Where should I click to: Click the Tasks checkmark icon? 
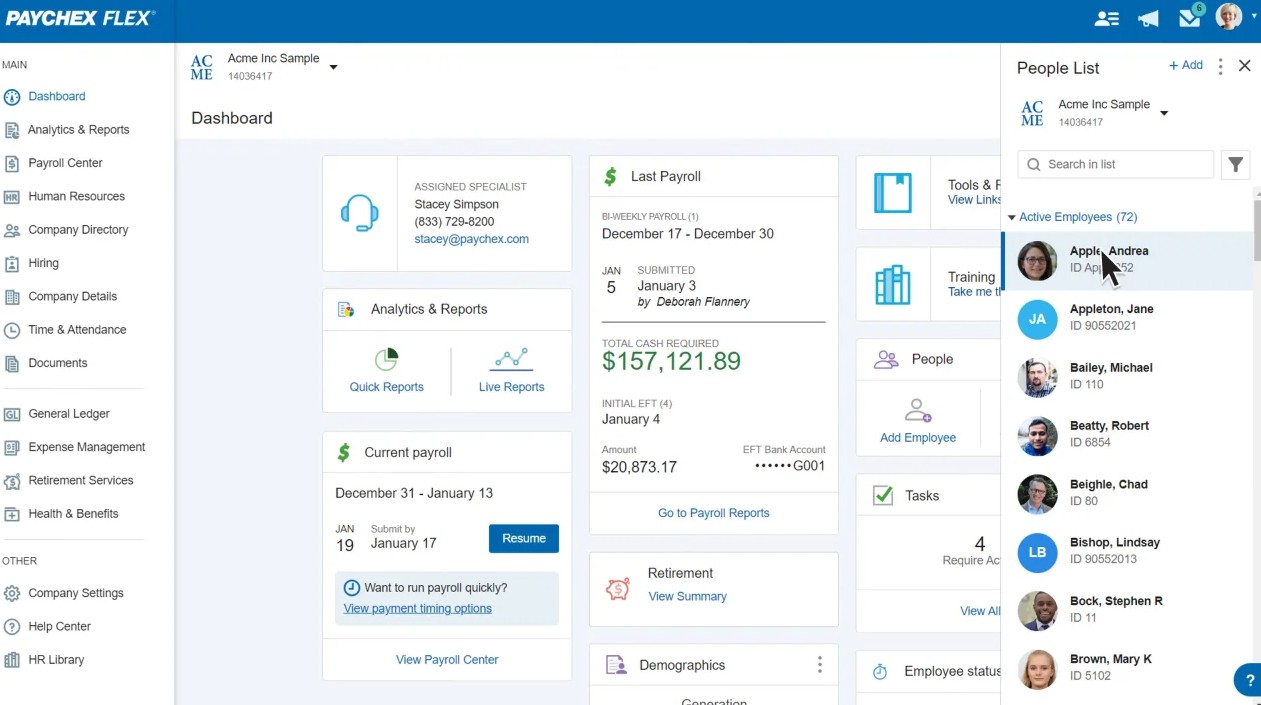(x=884, y=494)
